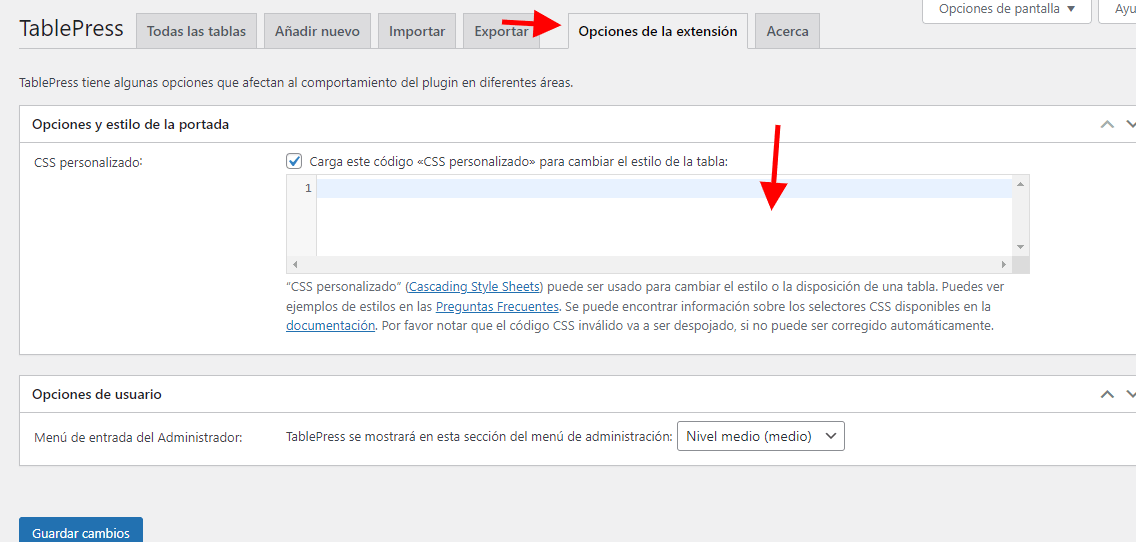Uncheck the CSS personalizado loading checkbox
The width and height of the screenshot is (1136, 542).
pos(294,161)
